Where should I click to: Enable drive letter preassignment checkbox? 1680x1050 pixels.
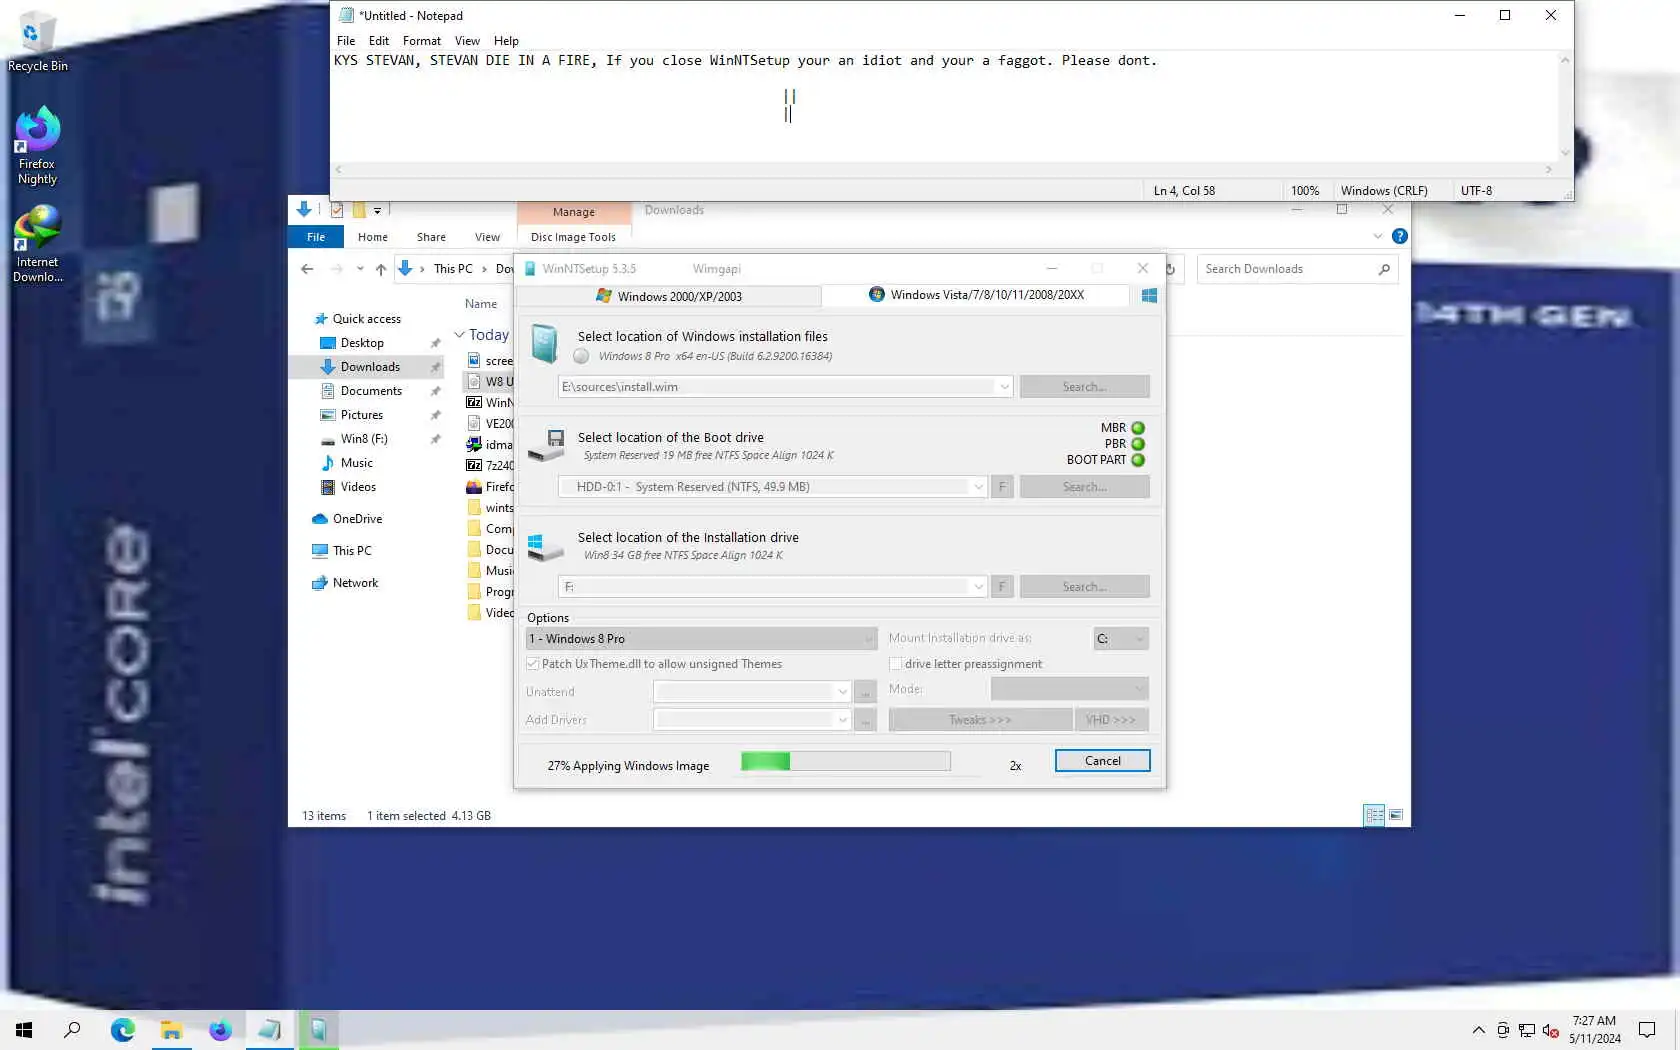(896, 664)
